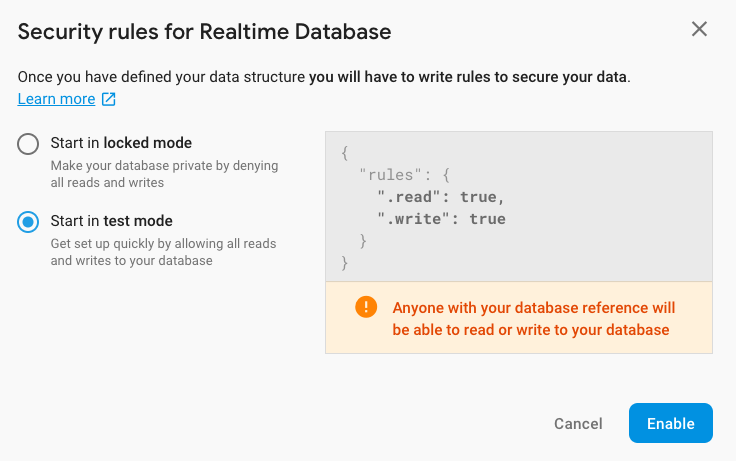This screenshot has height=461, width=736.
Task: Click the "Start in test mode" label
Action: click(x=111, y=221)
